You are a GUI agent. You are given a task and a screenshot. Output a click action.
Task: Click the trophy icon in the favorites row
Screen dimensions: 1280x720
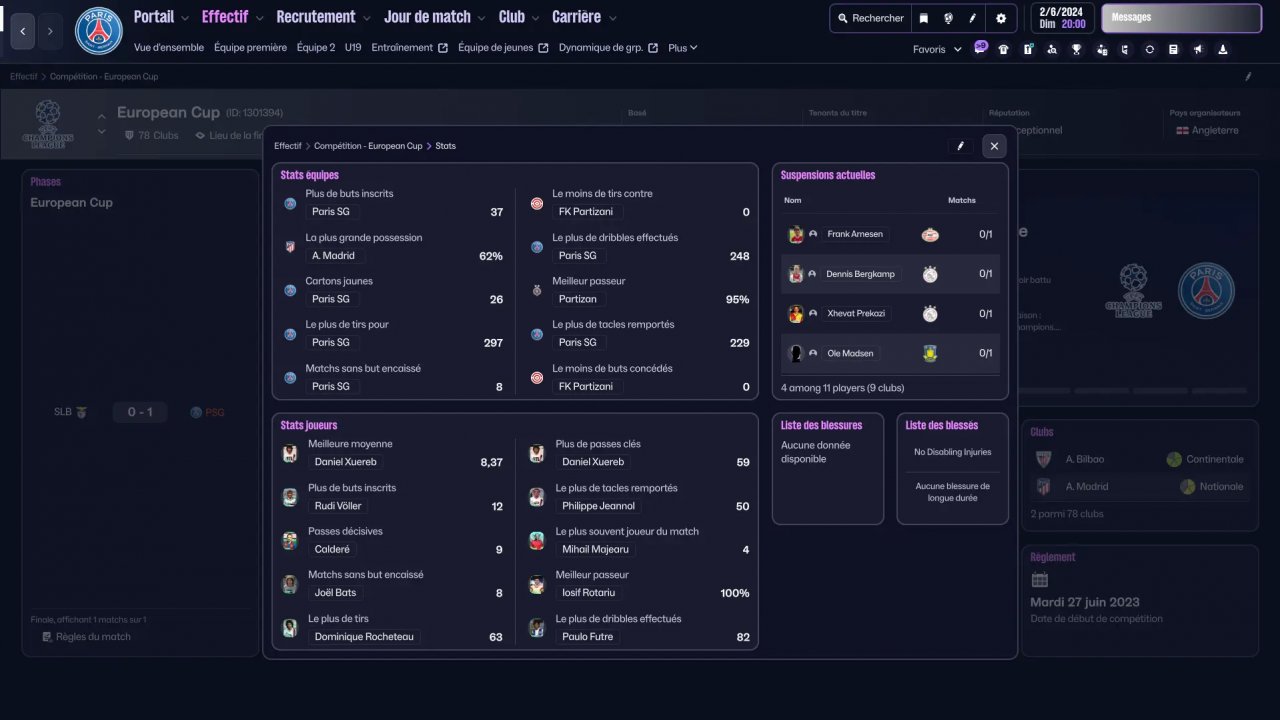pyautogui.click(x=1077, y=49)
